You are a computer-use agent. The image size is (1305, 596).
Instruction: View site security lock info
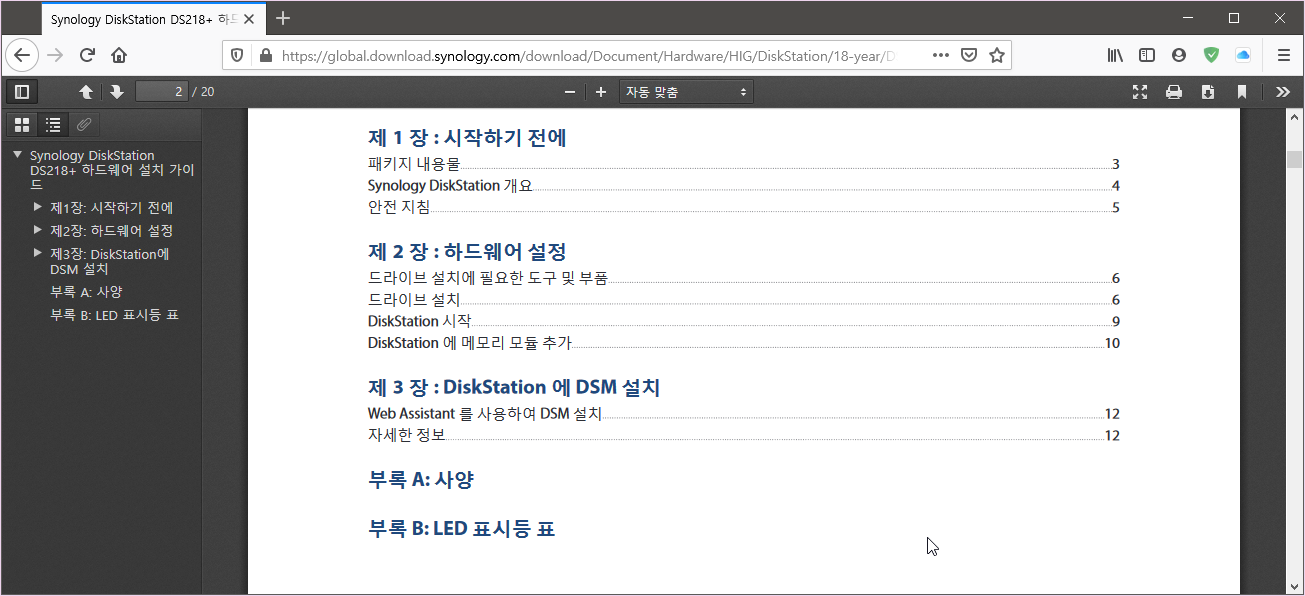point(265,56)
